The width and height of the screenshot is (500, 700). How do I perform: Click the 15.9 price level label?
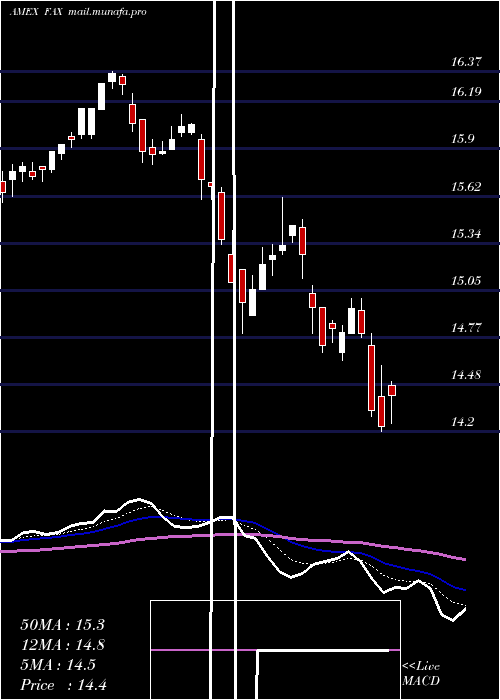pos(462,139)
